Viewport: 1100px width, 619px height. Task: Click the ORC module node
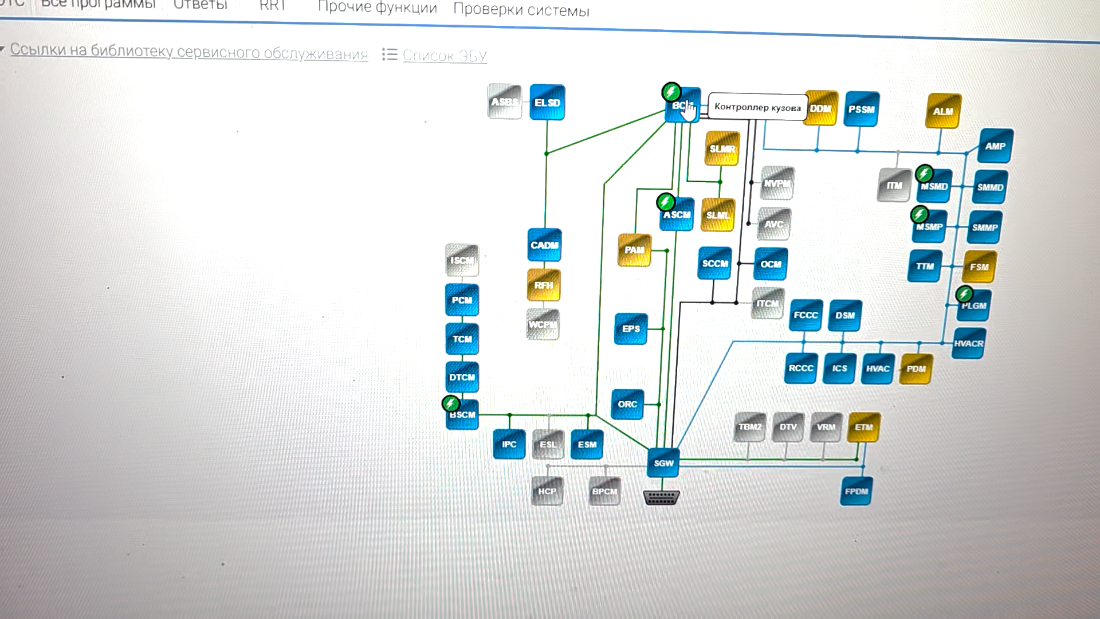[628, 404]
